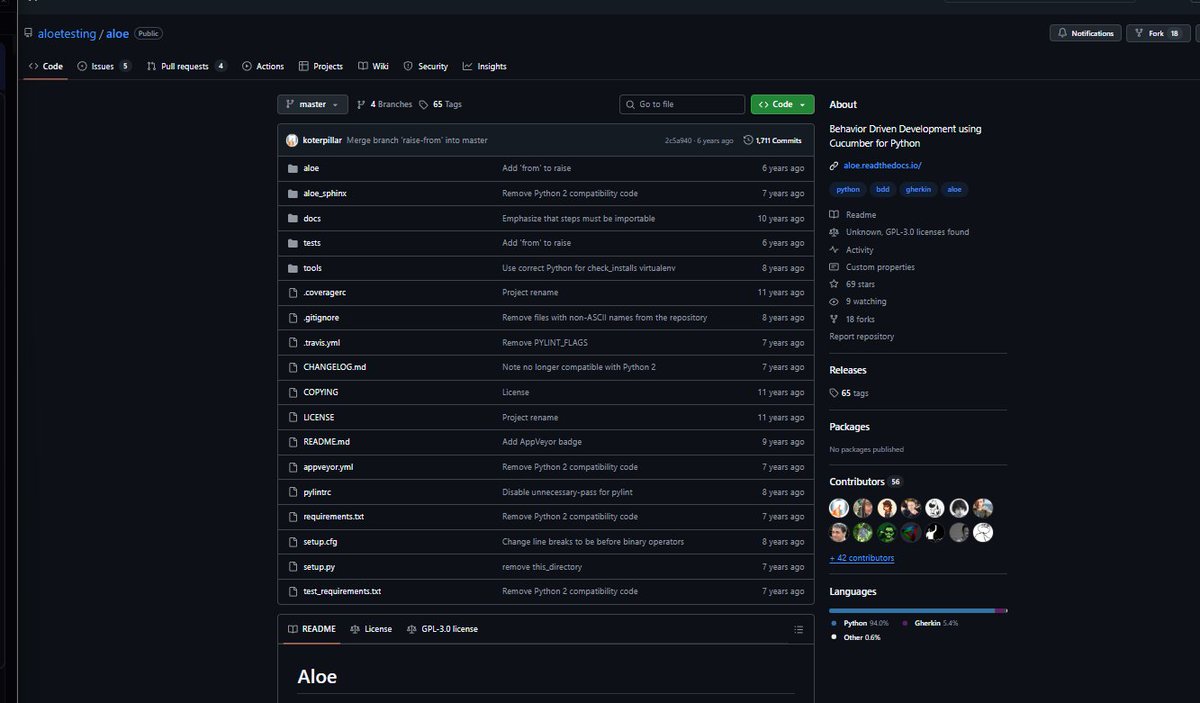Open README.md in file list
The height and width of the screenshot is (703, 1200).
[326, 442]
